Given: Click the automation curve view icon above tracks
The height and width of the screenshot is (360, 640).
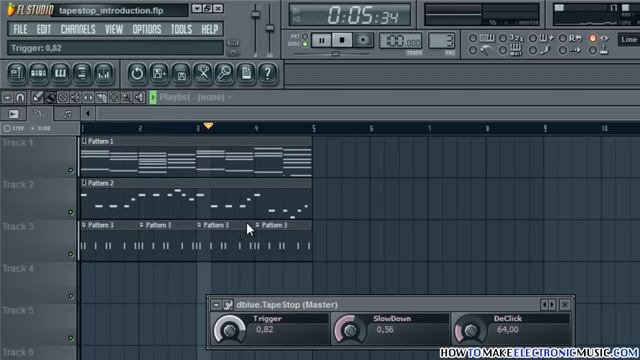Looking at the screenshot, I should [x=40, y=114].
